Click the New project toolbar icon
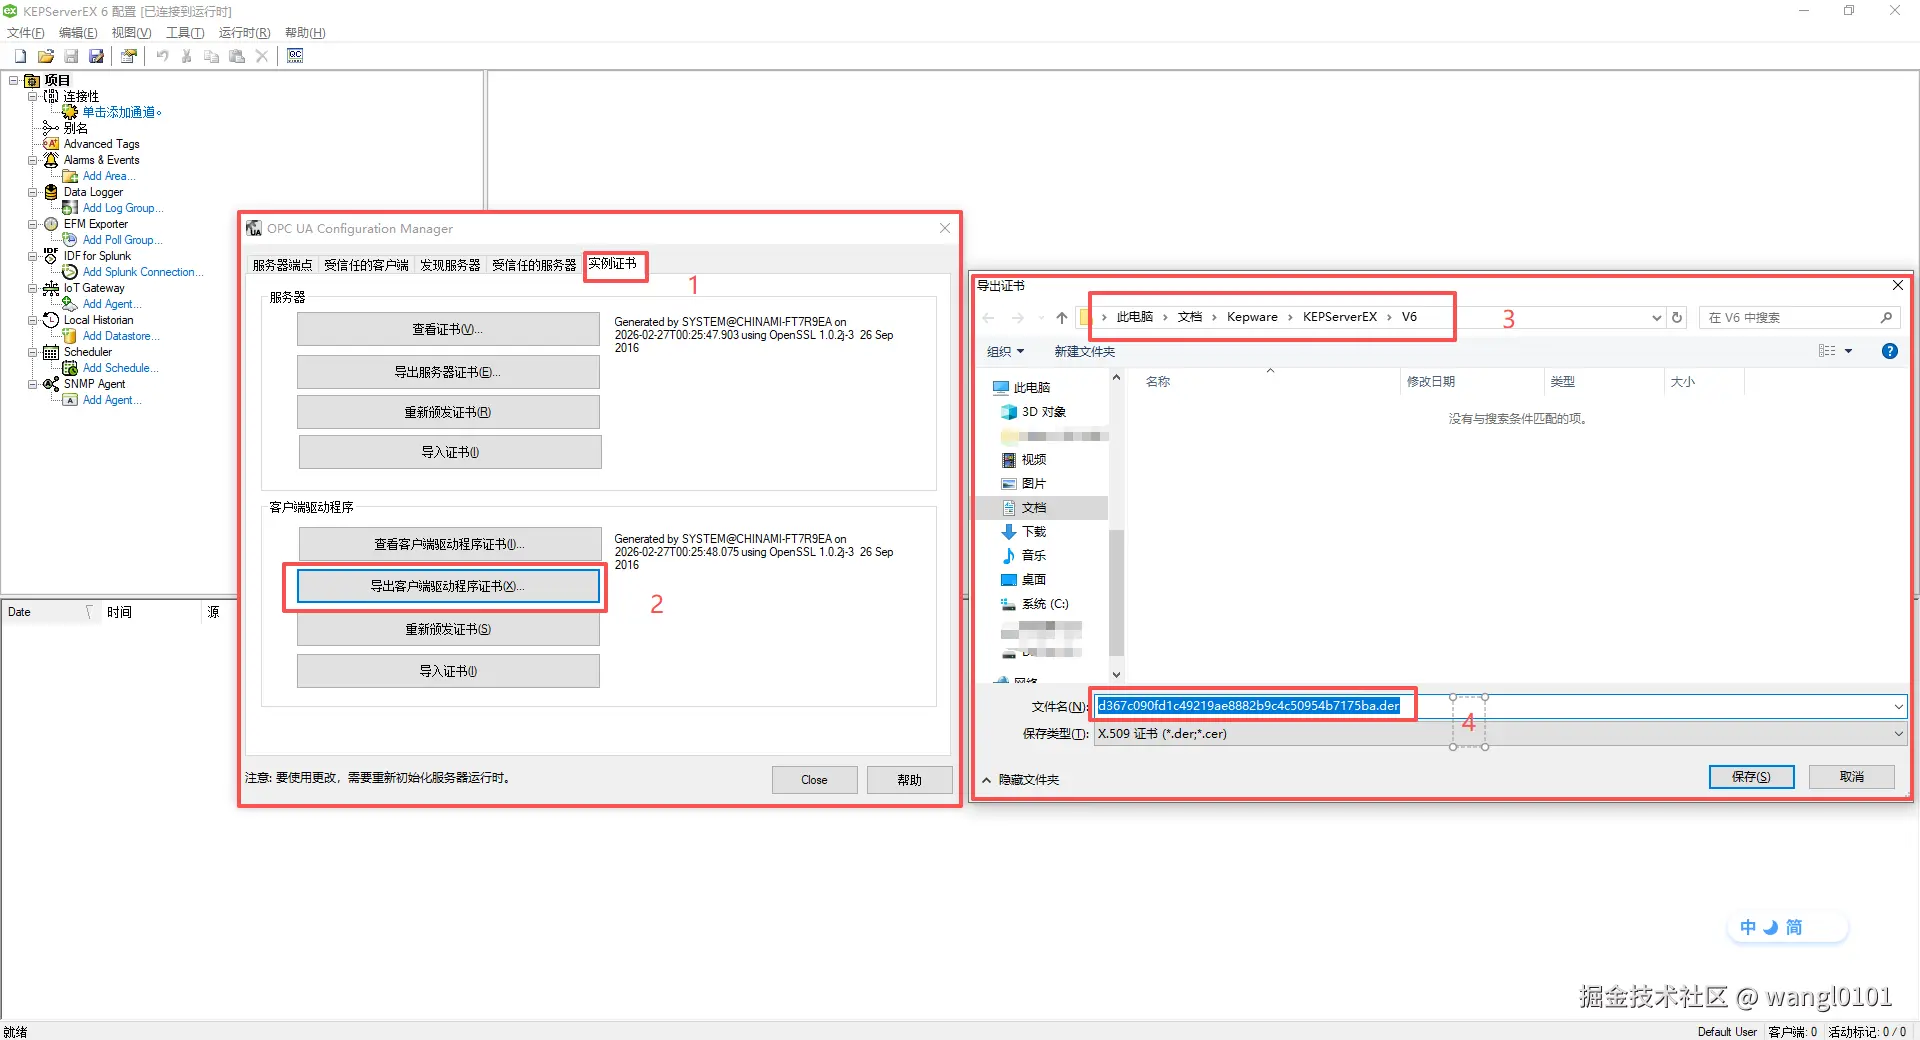Image resolution: width=1920 pixels, height=1040 pixels. pyautogui.click(x=20, y=56)
